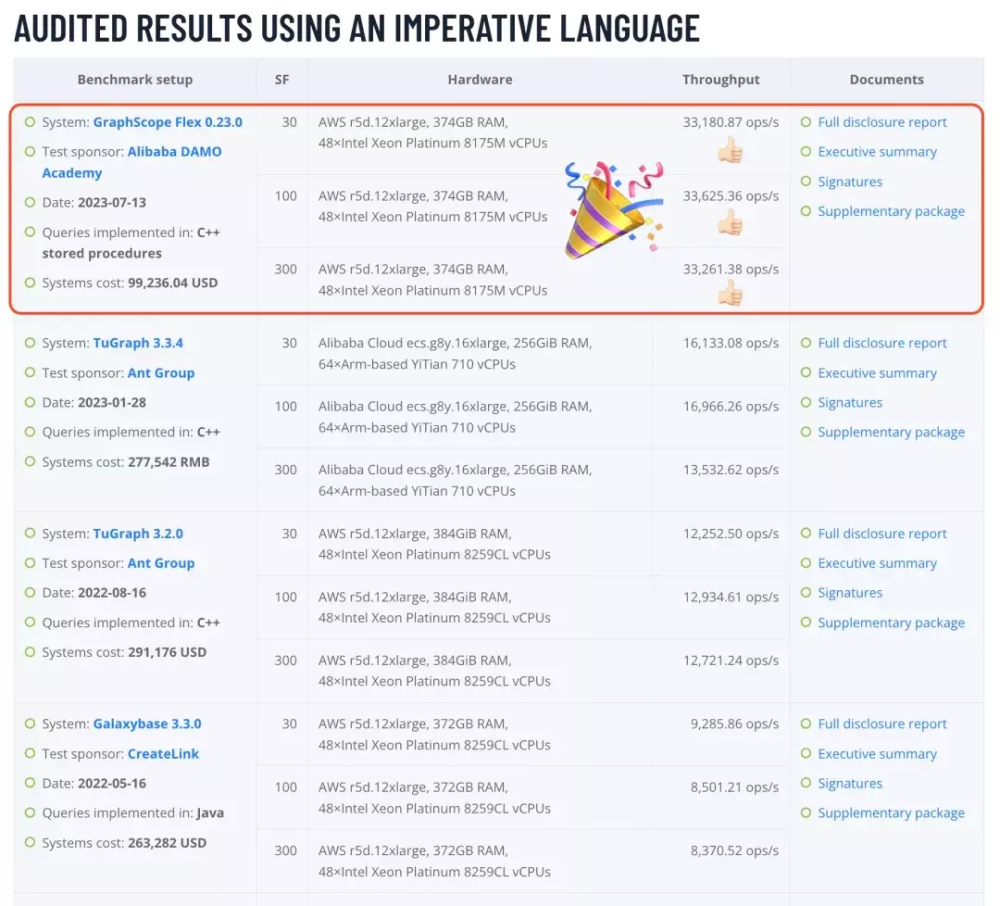Open TuGraph 3.2.0 Signatures document

pyautogui.click(x=850, y=593)
